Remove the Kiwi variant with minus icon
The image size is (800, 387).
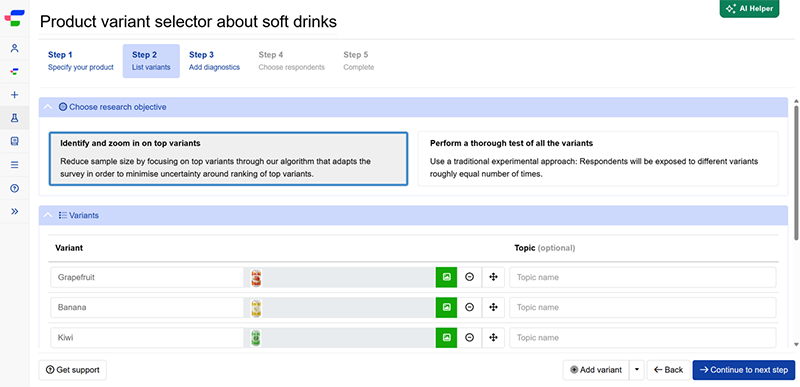click(469, 338)
